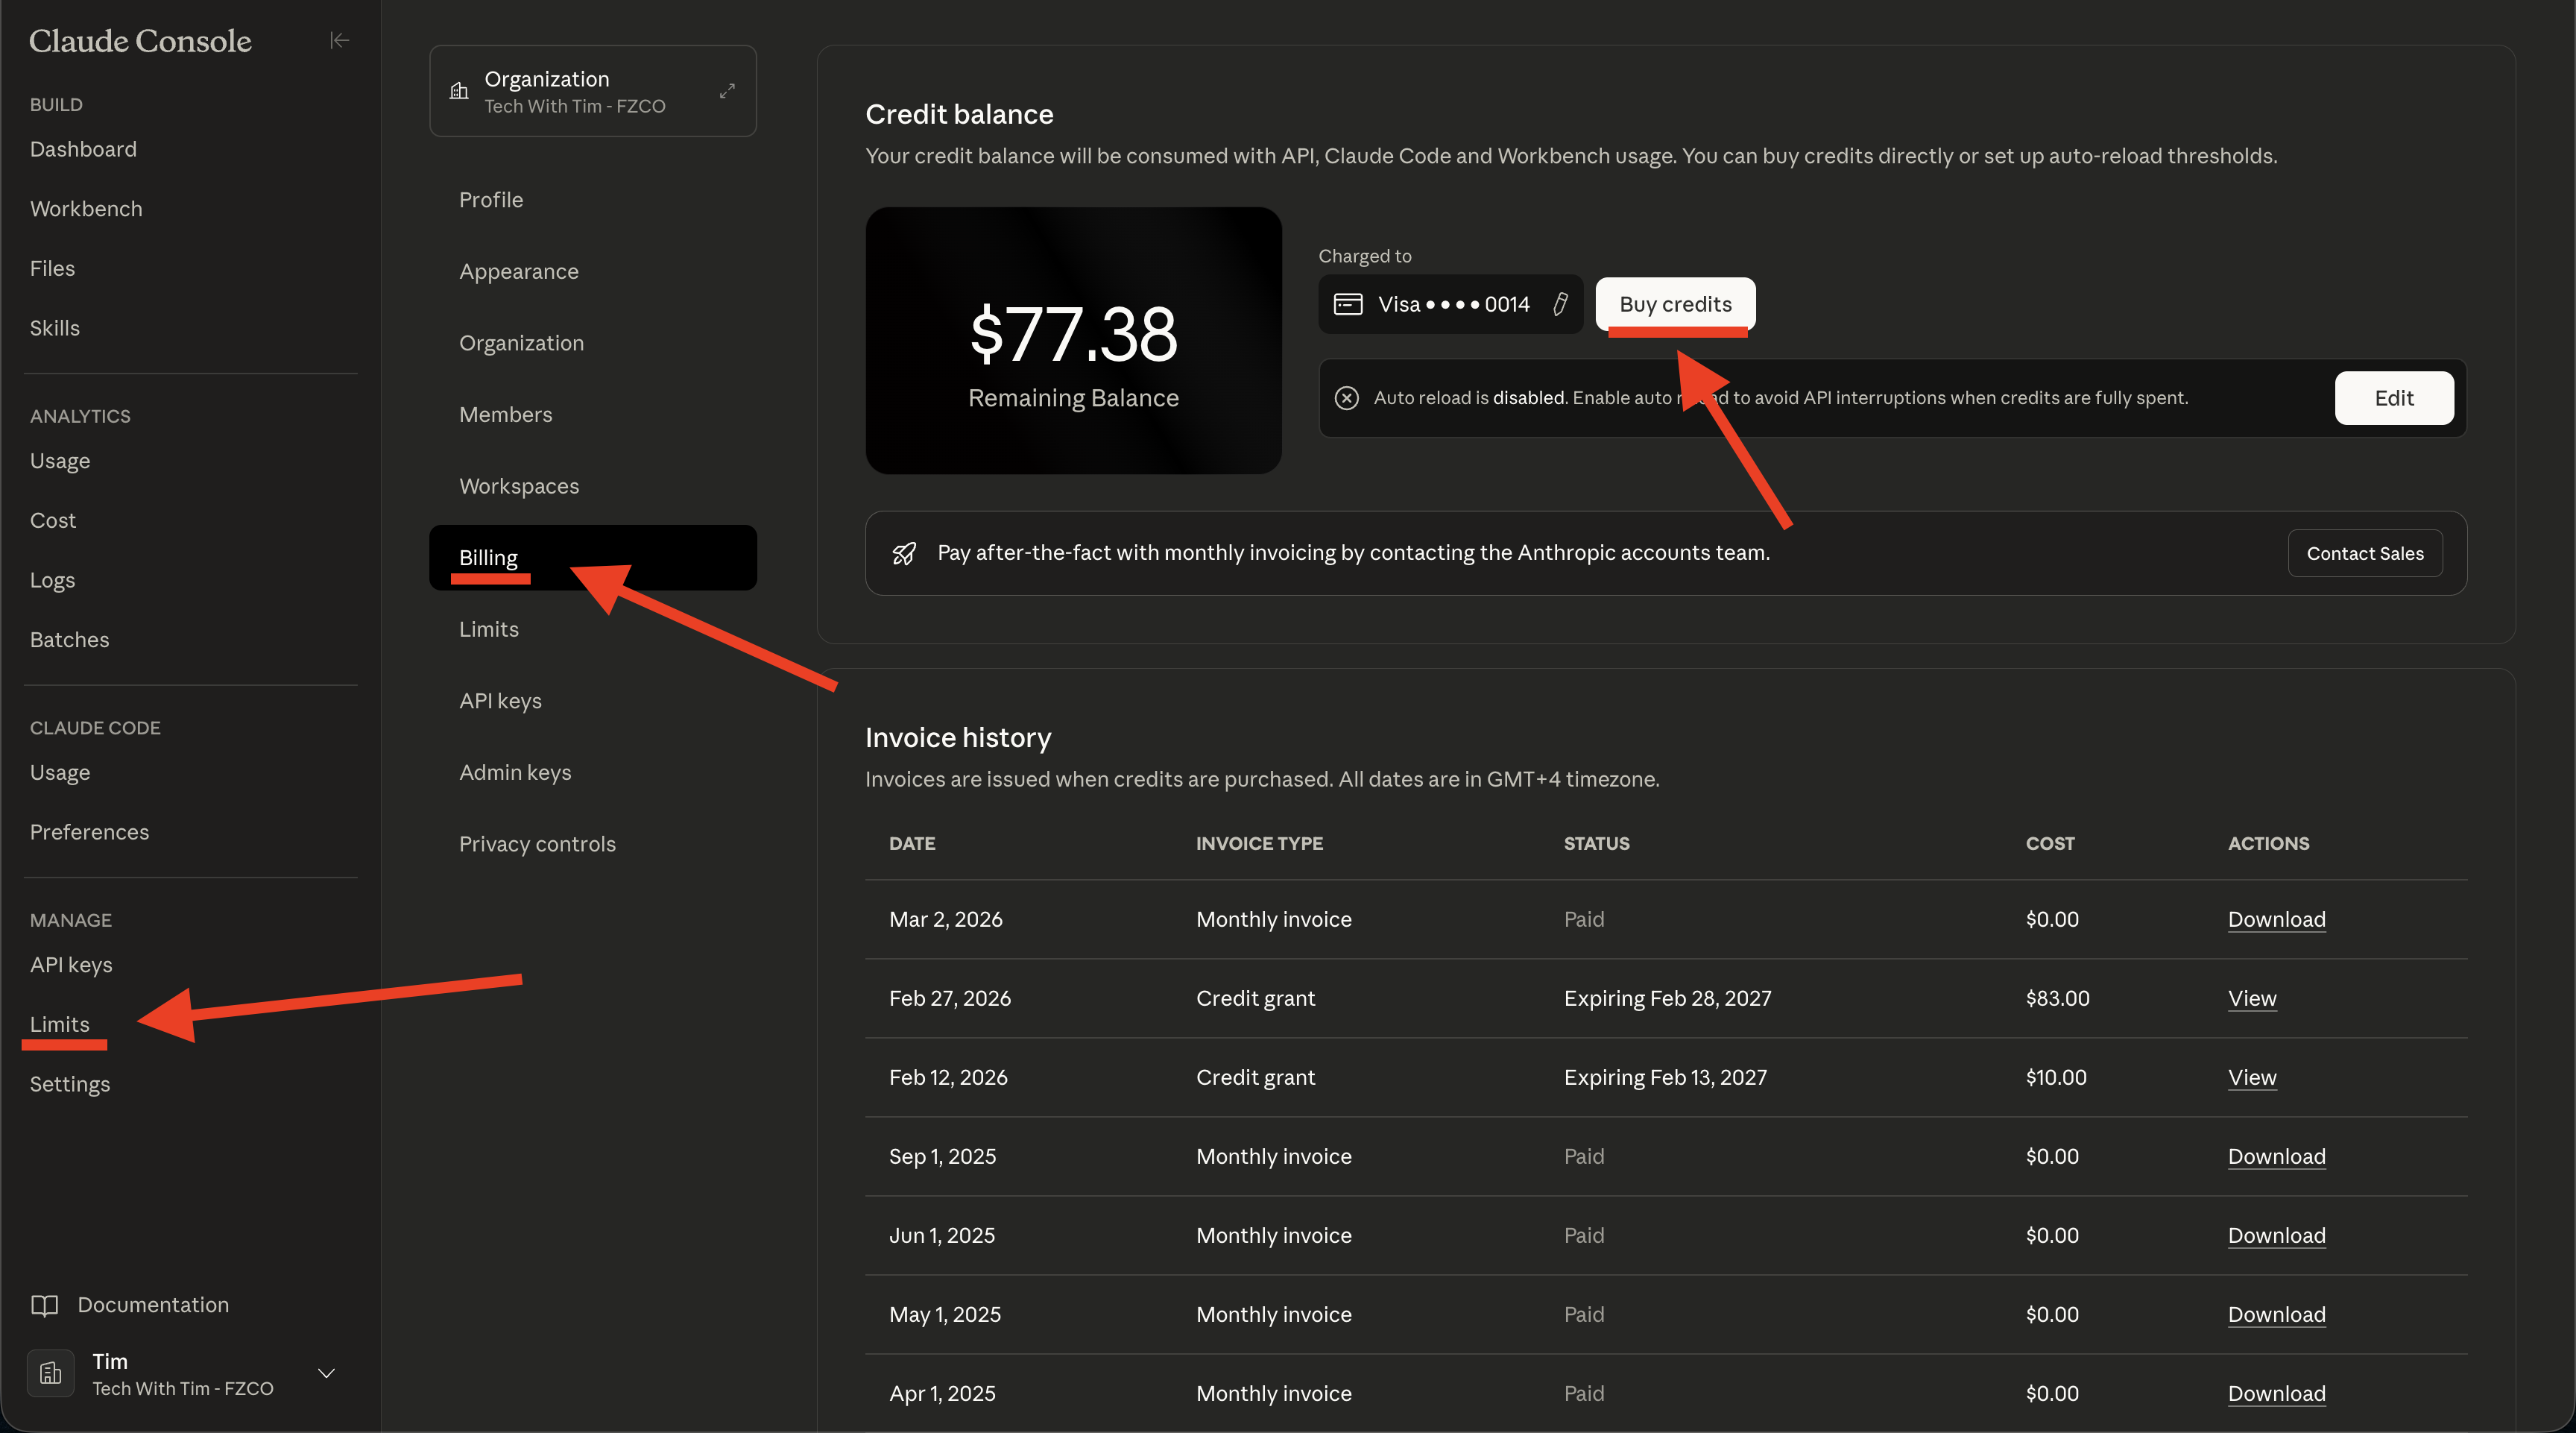Collapse the Claude Console sidebar
Viewport: 2576px width, 1433px height.
(339, 40)
